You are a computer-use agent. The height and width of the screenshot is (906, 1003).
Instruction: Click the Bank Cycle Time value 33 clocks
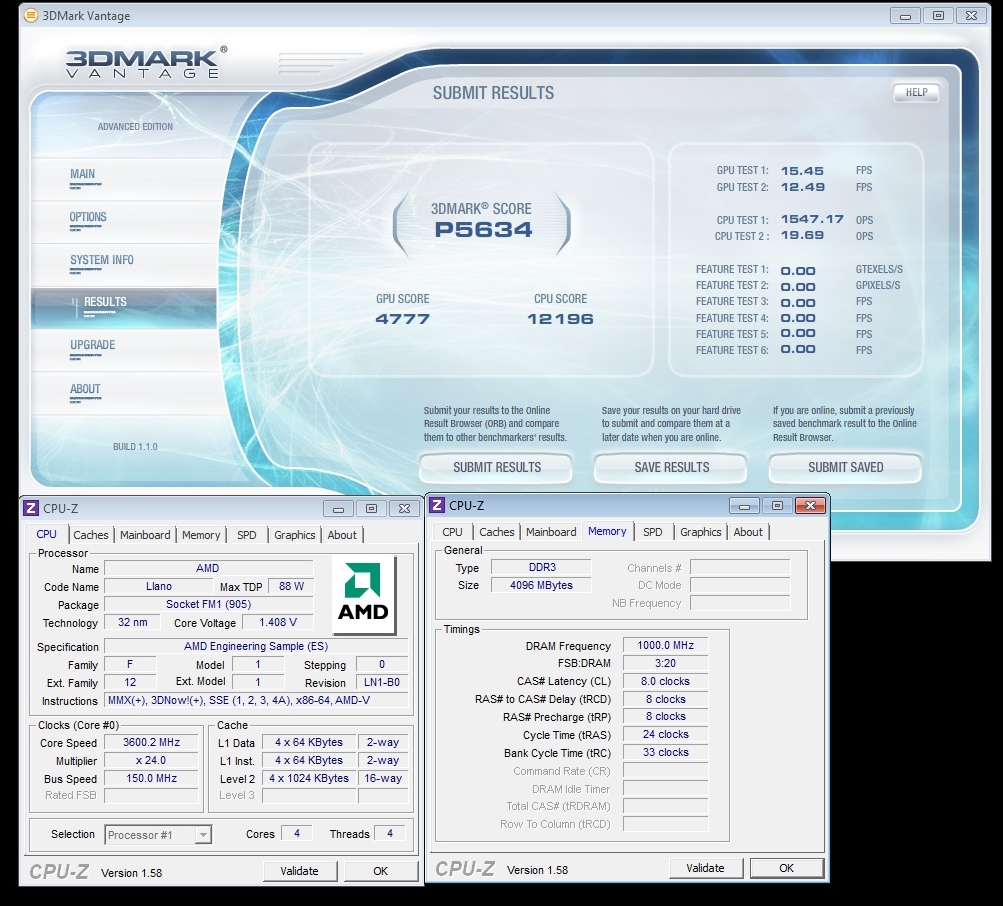click(665, 752)
